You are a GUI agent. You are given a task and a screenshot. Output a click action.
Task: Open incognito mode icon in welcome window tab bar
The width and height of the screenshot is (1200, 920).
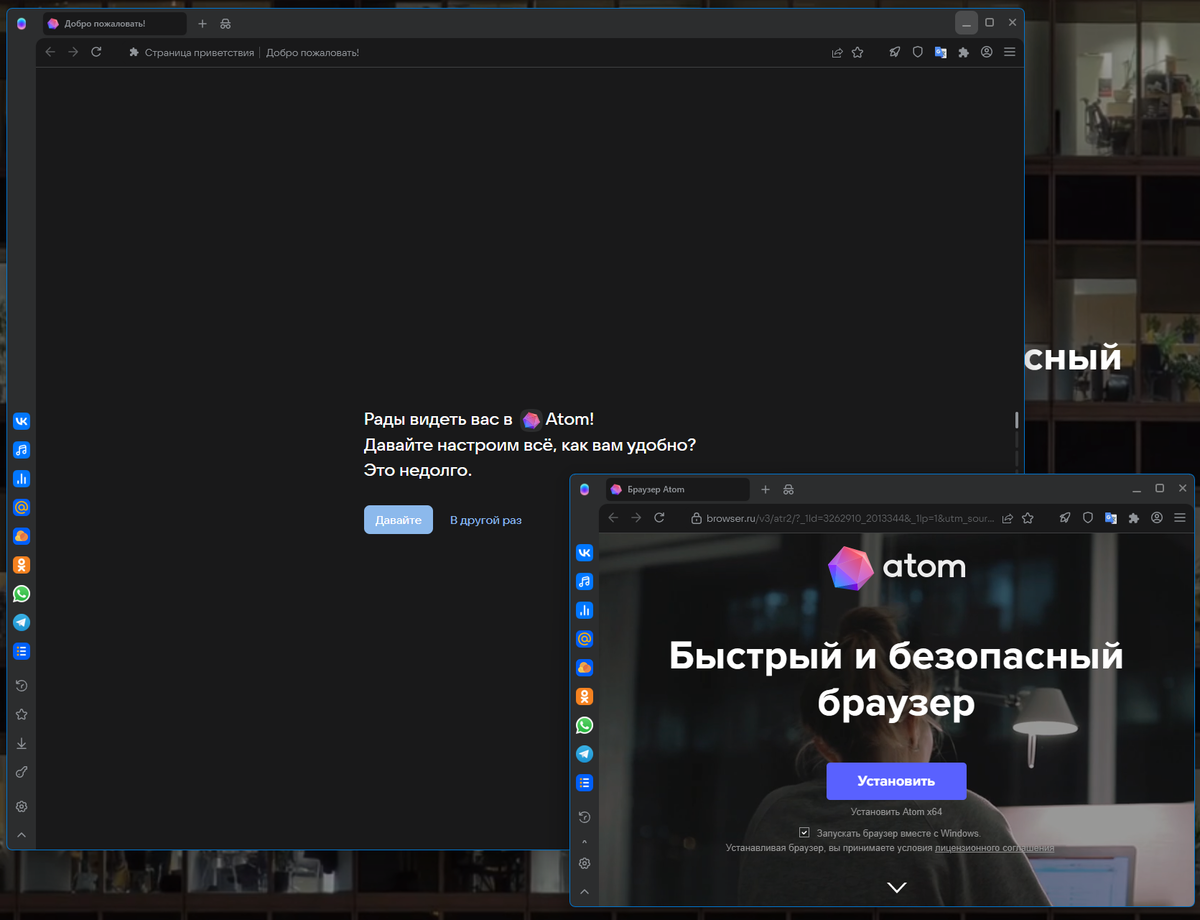point(226,23)
